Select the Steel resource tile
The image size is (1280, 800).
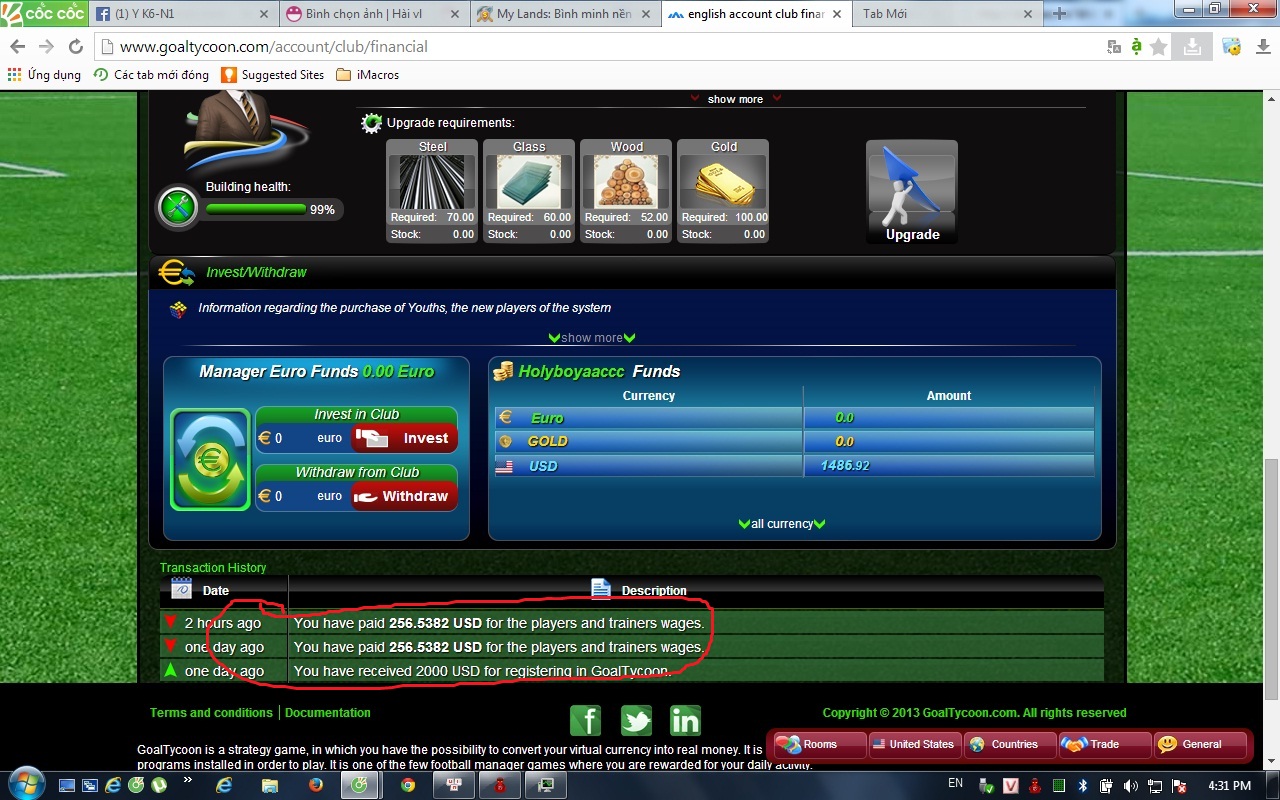(x=432, y=191)
